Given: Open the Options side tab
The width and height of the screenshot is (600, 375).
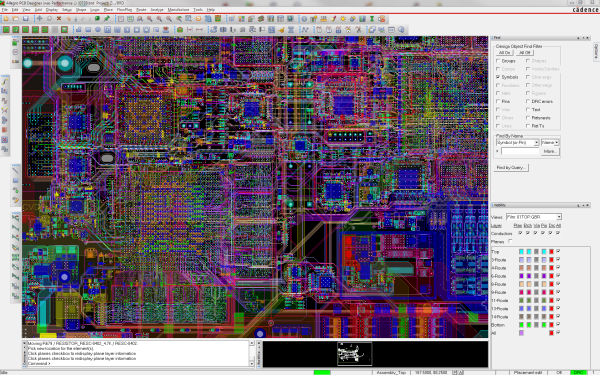Looking at the screenshot, I should point(596,52).
